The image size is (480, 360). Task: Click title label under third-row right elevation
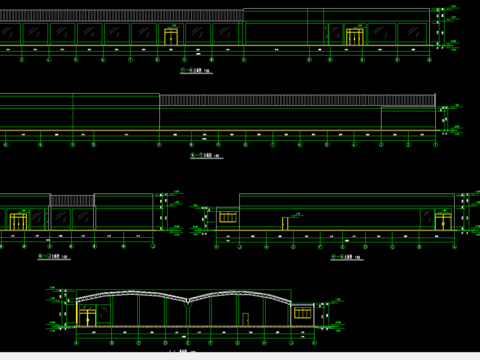(x=347, y=257)
